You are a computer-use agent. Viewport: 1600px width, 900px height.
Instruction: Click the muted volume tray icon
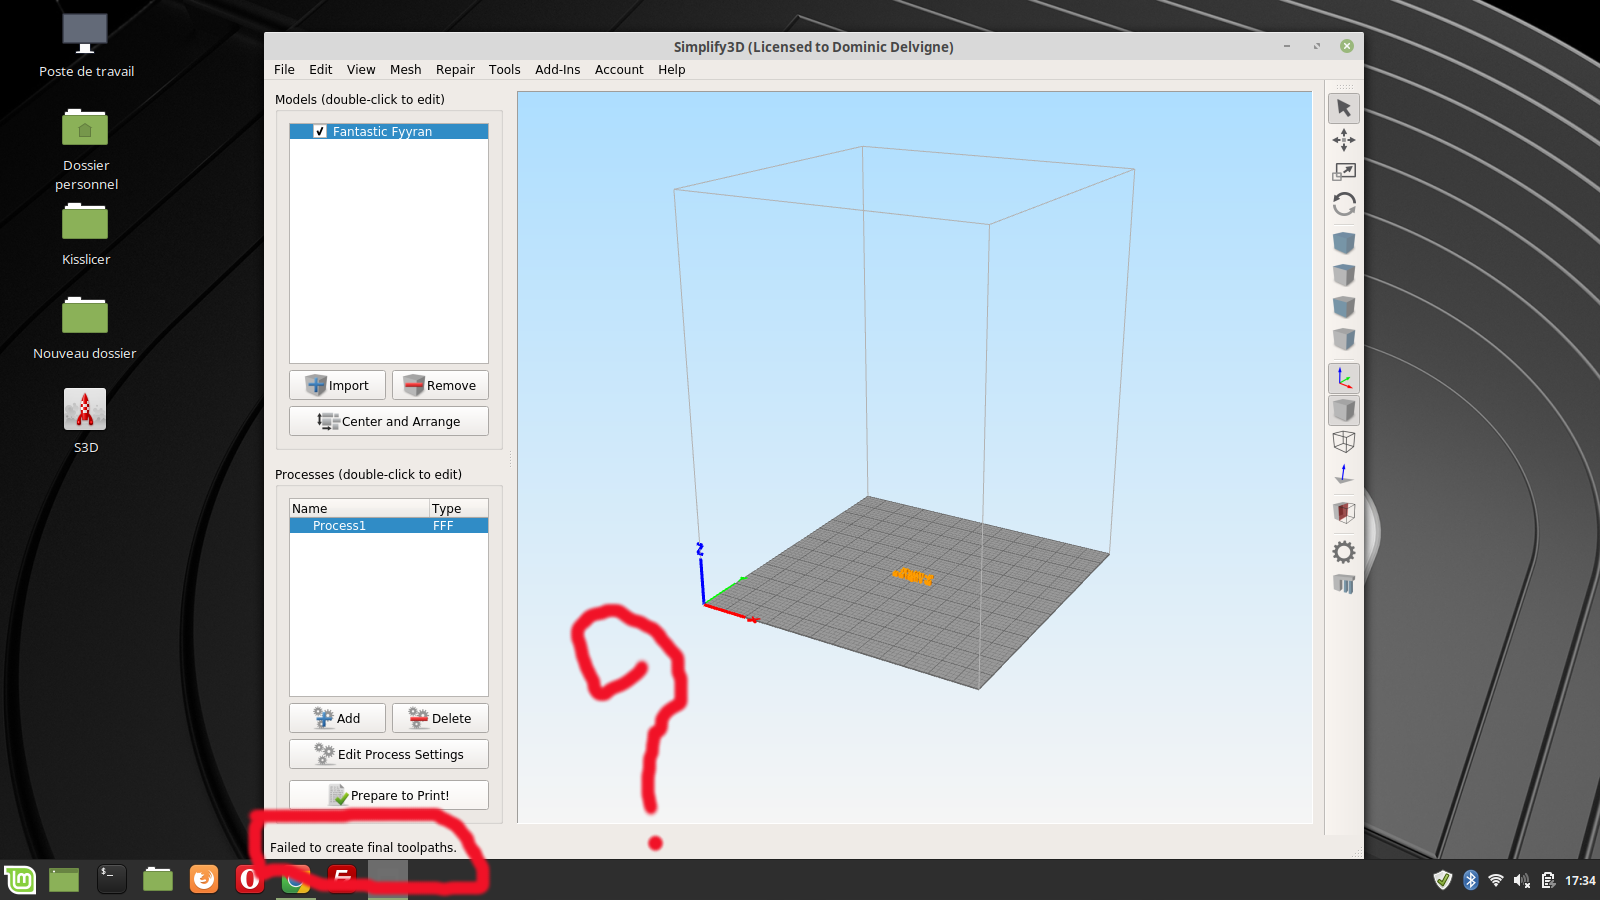click(x=1522, y=880)
